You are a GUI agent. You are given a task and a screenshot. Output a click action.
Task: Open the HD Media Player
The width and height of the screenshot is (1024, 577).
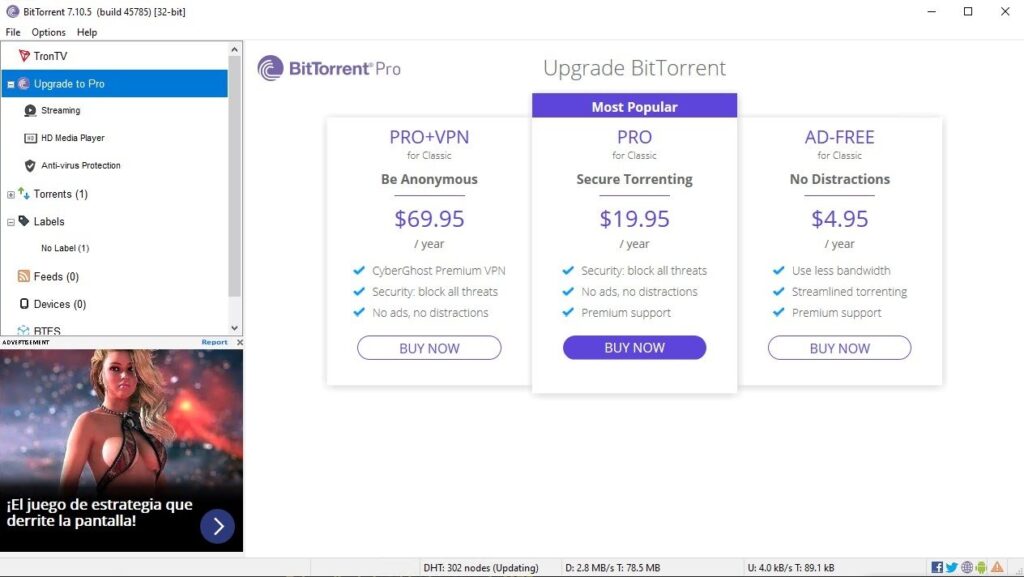(x=30, y=137)
